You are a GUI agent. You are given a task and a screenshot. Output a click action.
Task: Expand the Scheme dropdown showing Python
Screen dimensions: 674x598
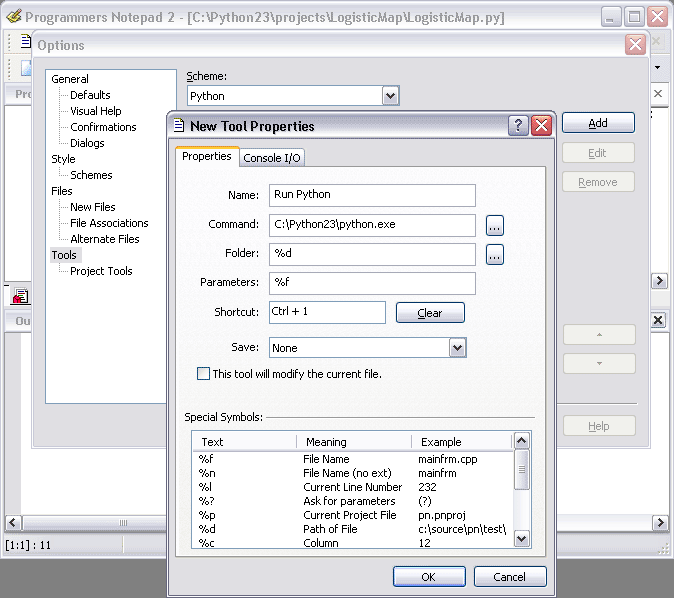tap(390, 96)
